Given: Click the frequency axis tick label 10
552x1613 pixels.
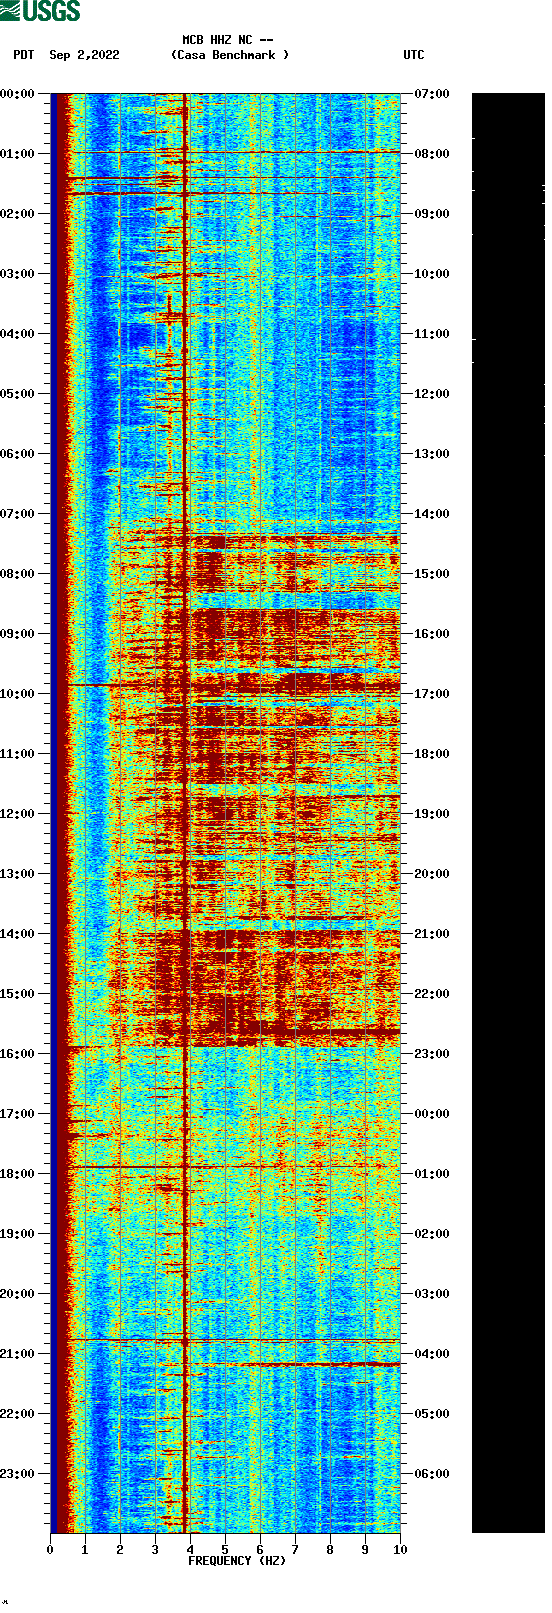Looking at the screenshot, I should pyautogui.click(x=400, y=1550).
